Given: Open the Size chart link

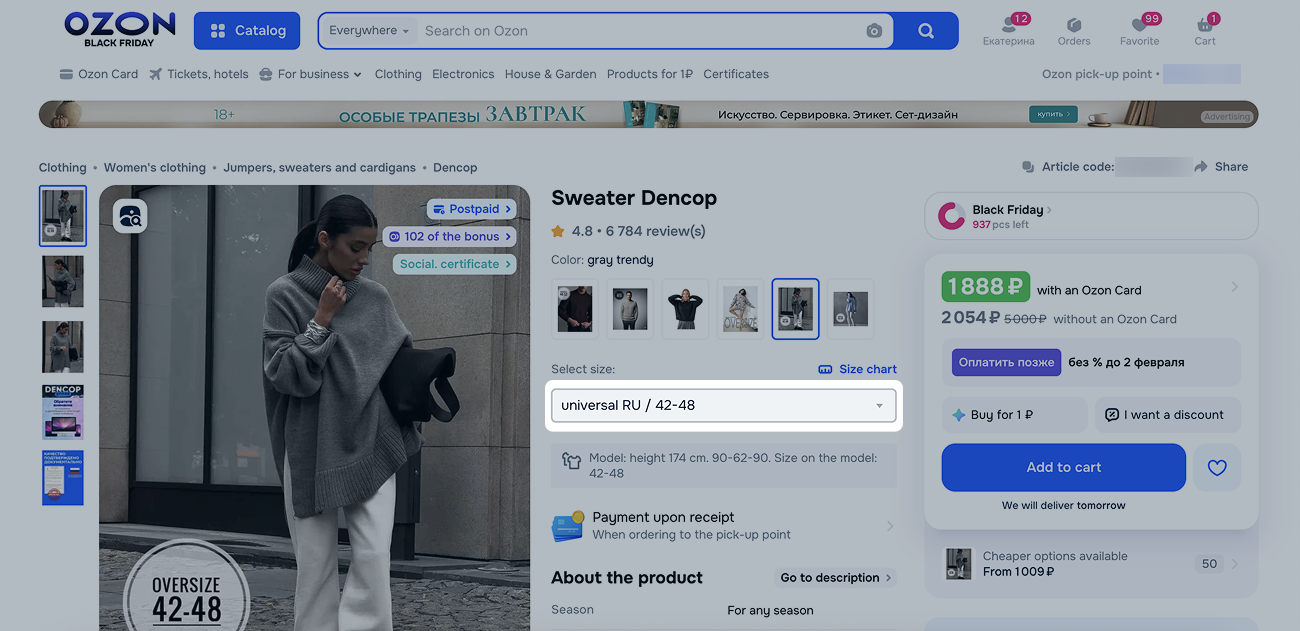Looking at the screenshot, I should tap(857, 369).
